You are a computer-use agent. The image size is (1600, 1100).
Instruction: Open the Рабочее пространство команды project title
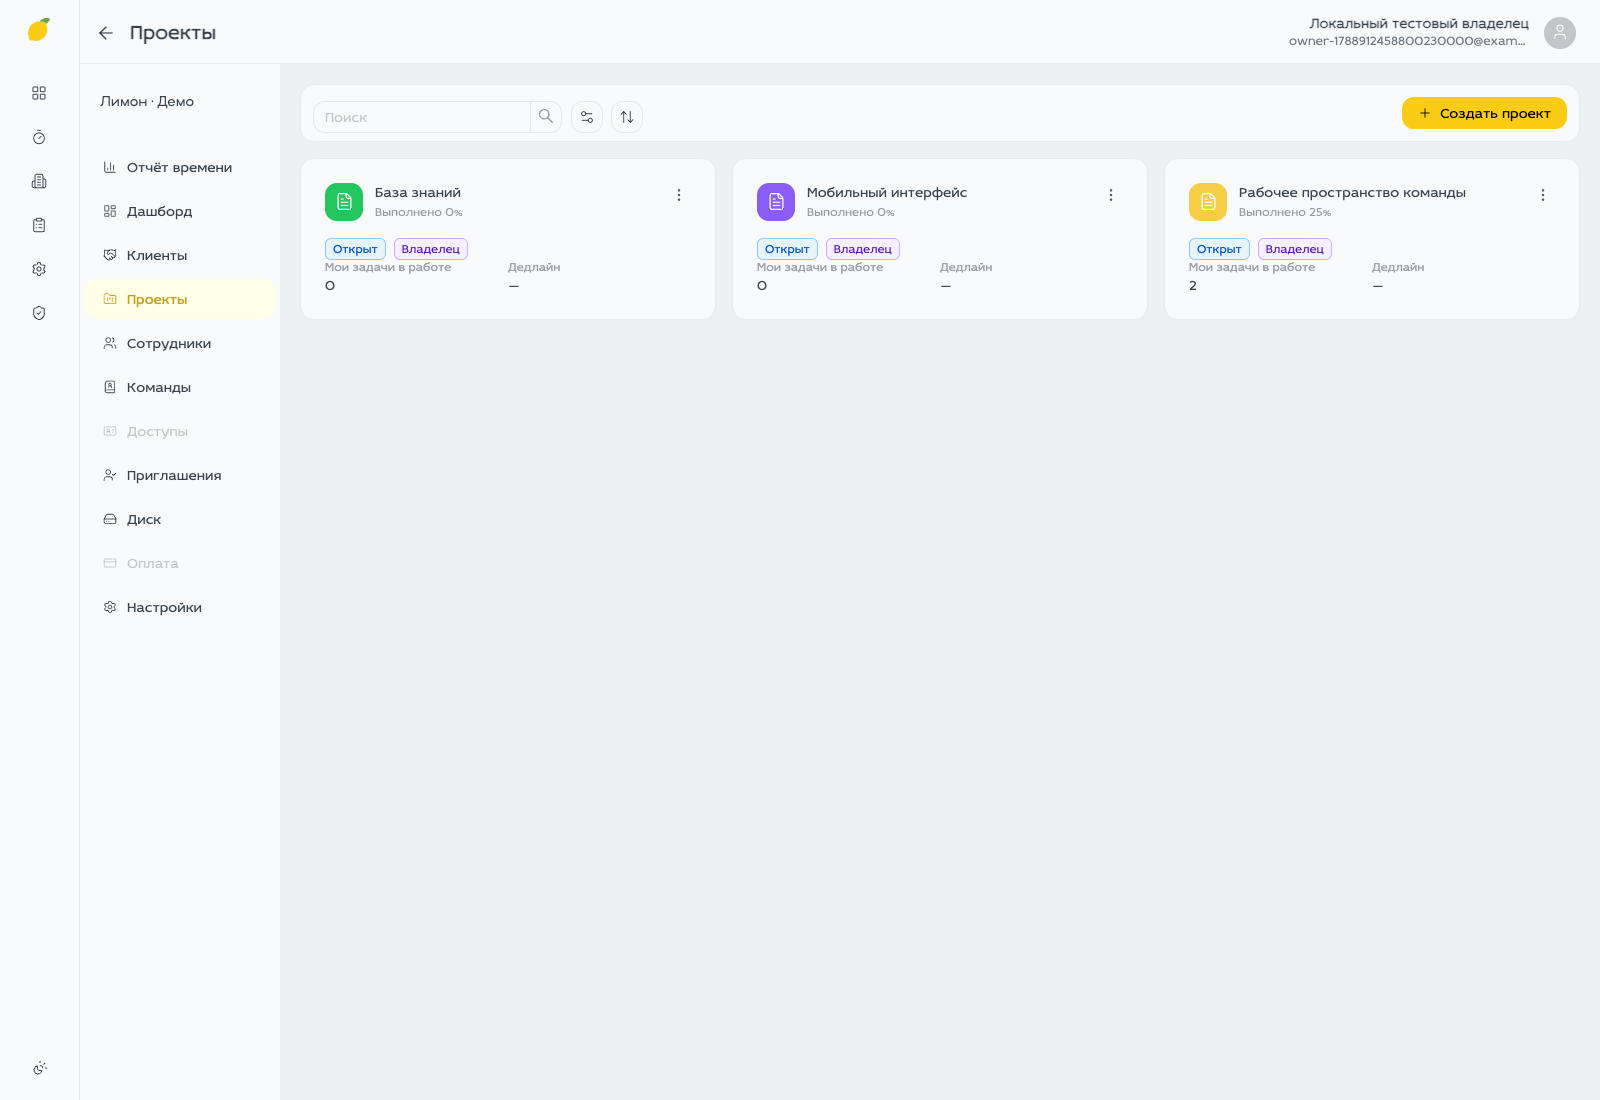click(x=1352, y=192)
